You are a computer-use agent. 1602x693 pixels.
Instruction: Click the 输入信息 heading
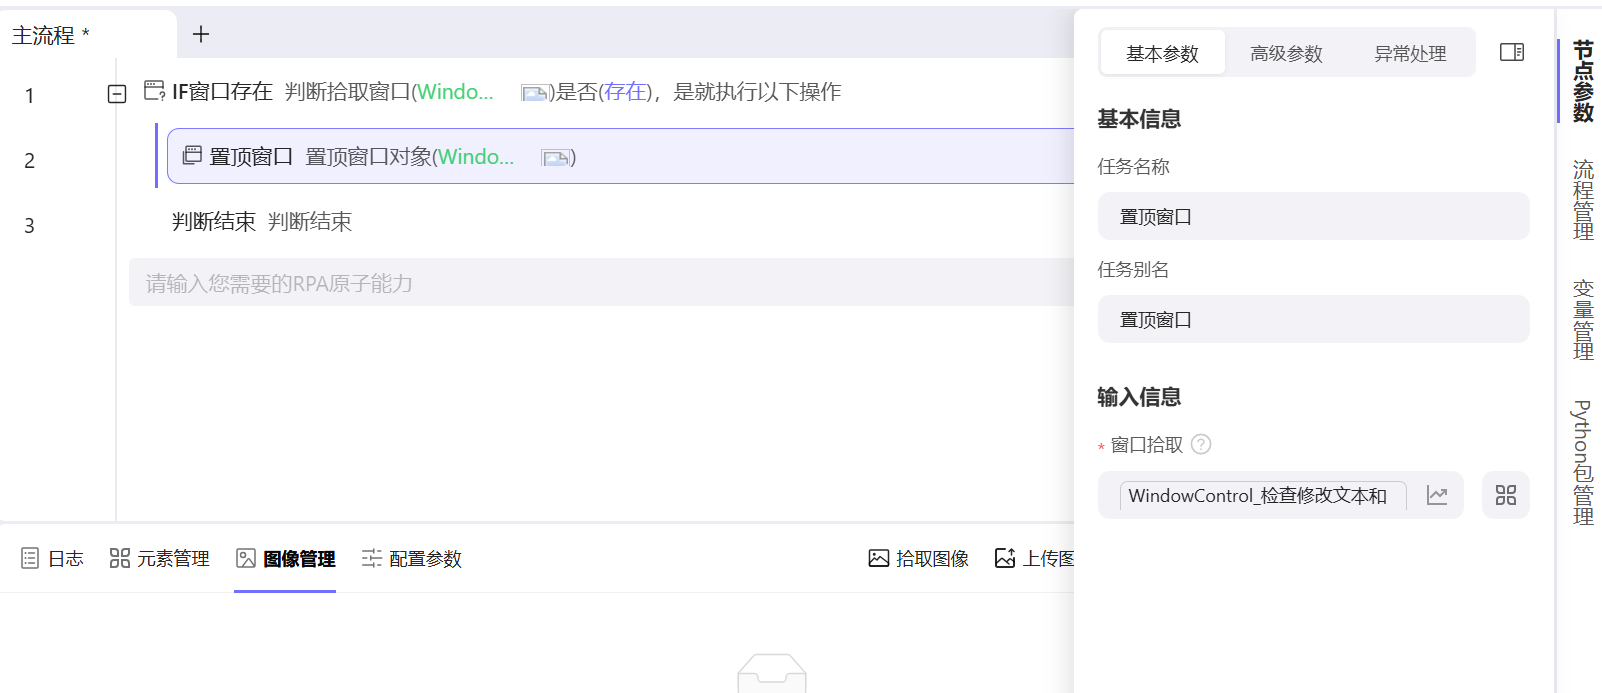(x=1139, y=397)
